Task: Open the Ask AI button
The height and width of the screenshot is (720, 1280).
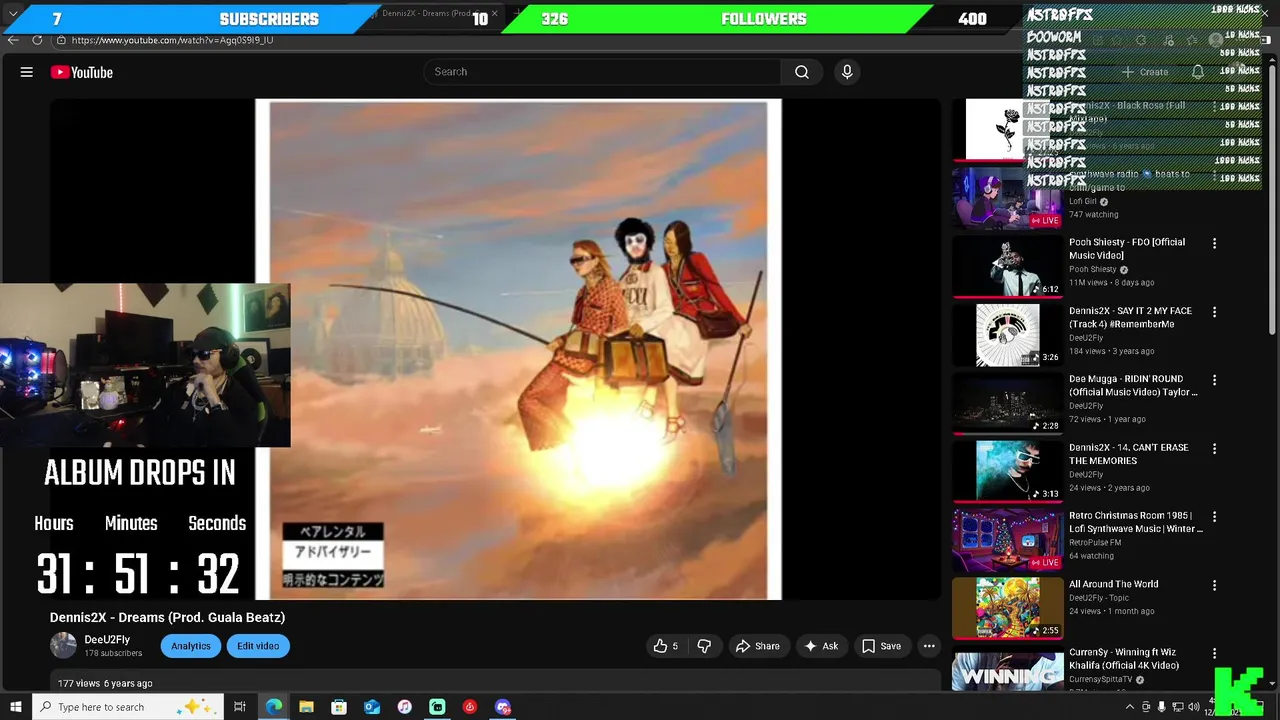Action: [821, 646]
